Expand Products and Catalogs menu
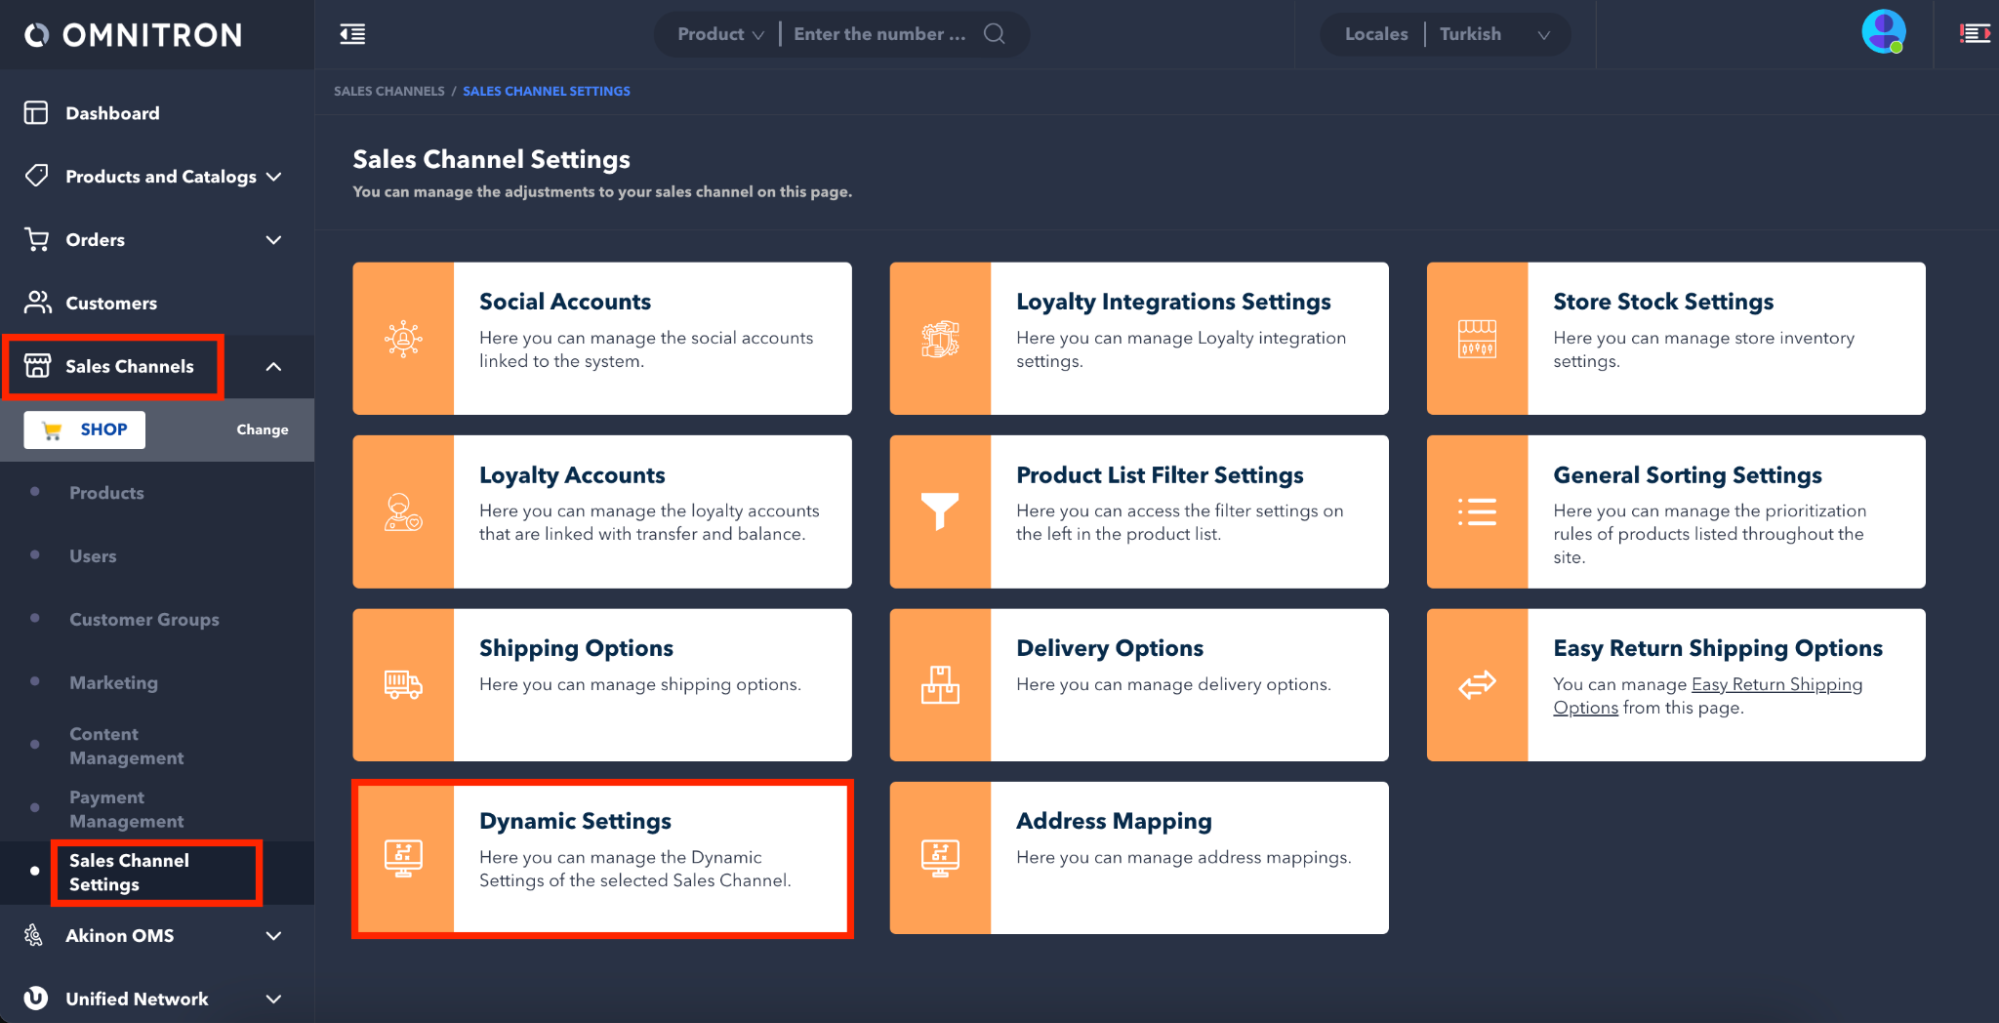 coord(158,177)
